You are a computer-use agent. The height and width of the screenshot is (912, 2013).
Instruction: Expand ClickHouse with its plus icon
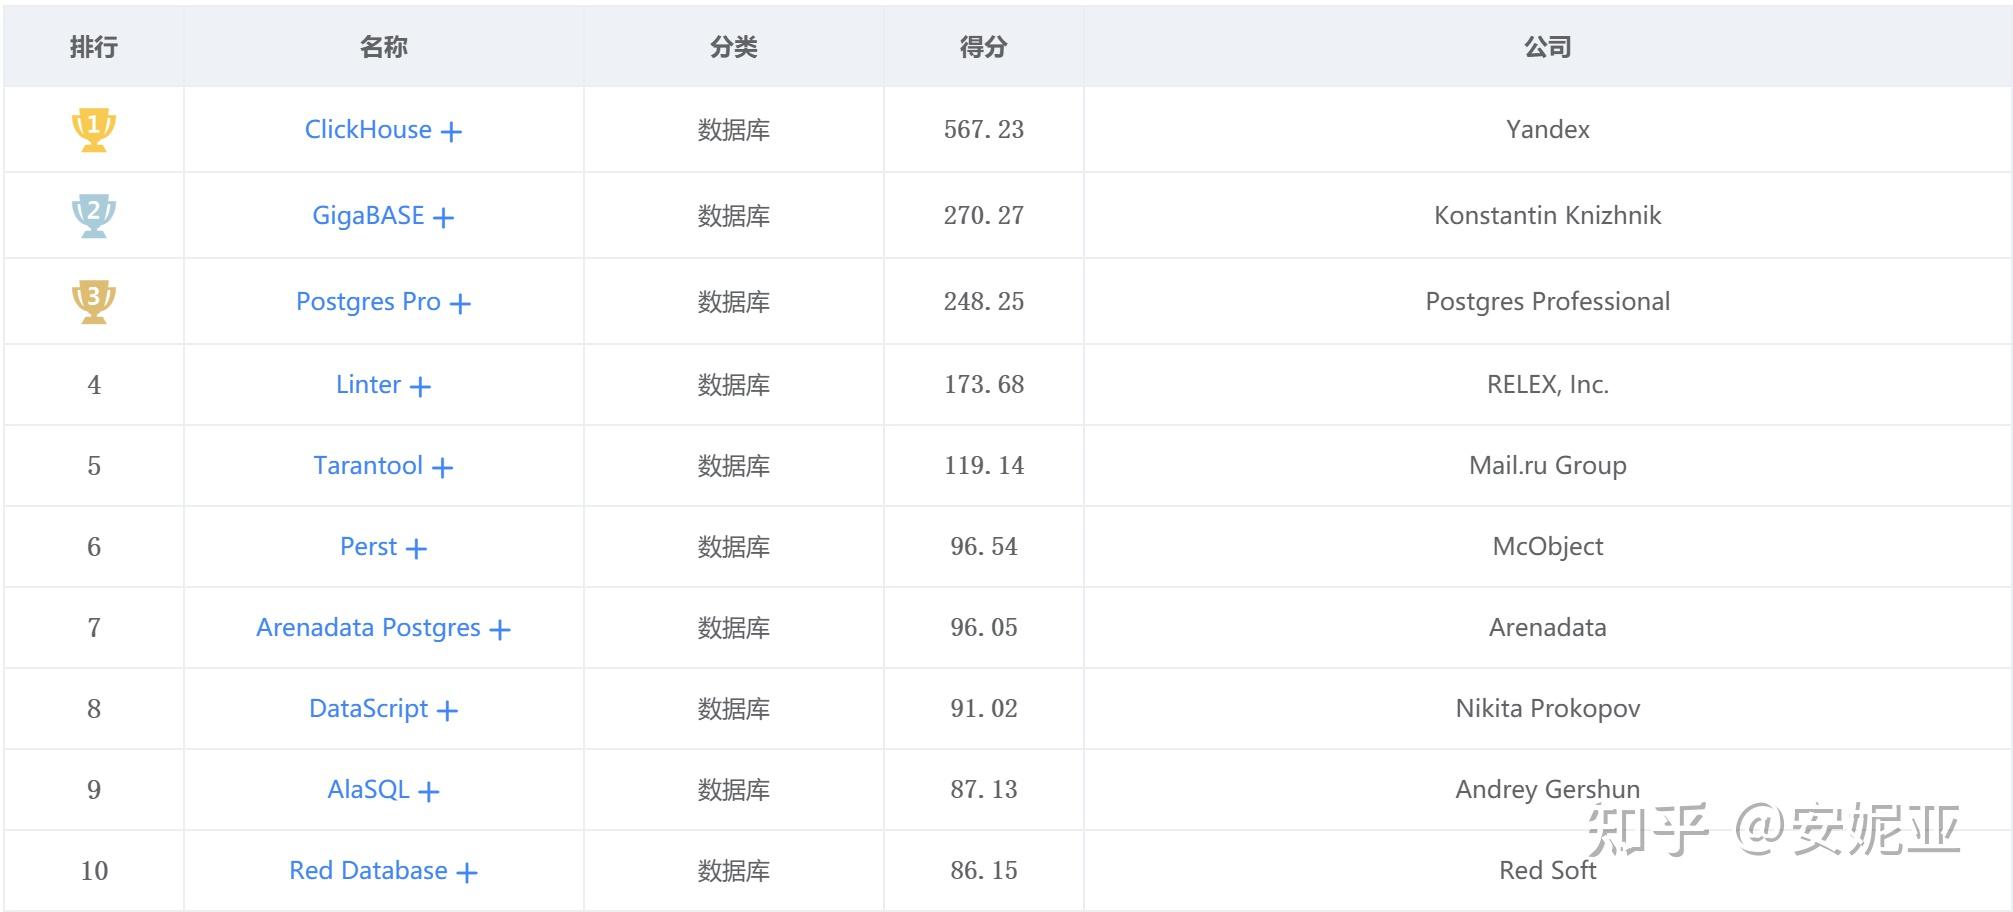click(x=452, y=132)
